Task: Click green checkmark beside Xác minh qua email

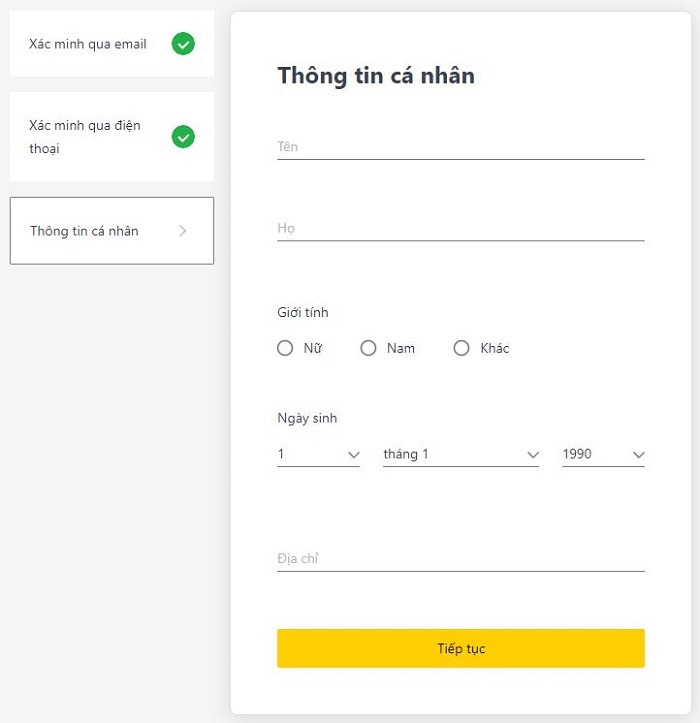Action: (183, 44)
